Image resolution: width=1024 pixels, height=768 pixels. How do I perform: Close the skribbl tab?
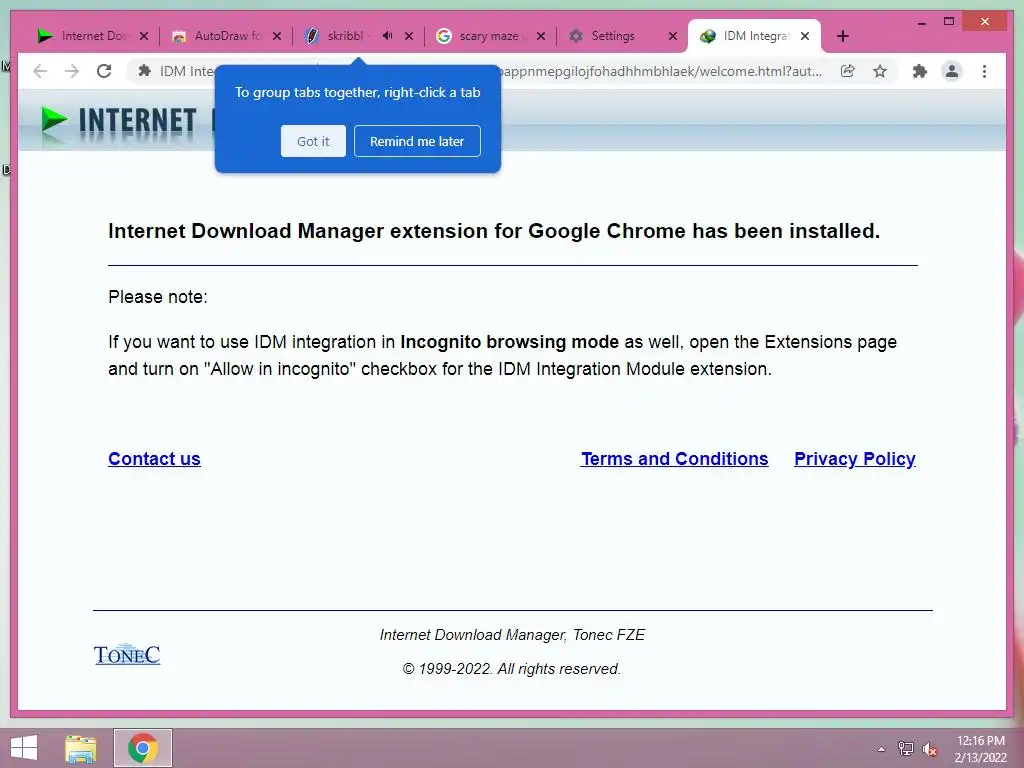point(409,36)
